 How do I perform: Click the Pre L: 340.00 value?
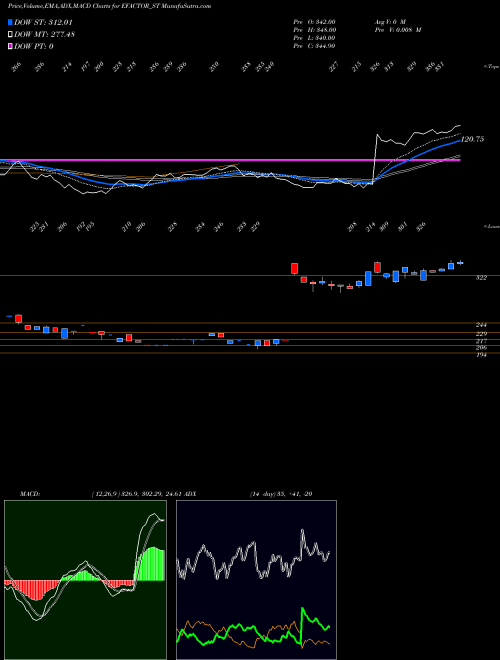pyautogui.click(x=314, y=37)
